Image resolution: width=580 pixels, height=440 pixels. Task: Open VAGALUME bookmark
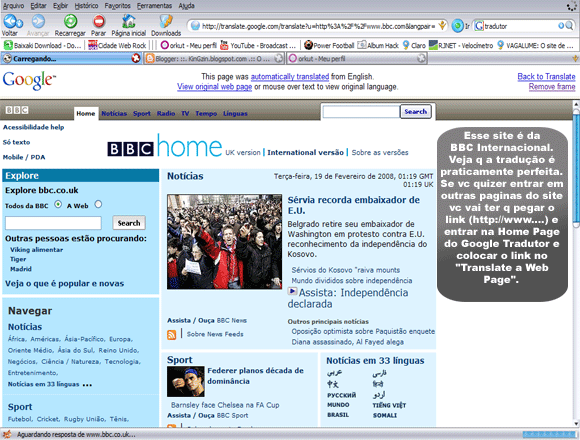click(535, 45)
